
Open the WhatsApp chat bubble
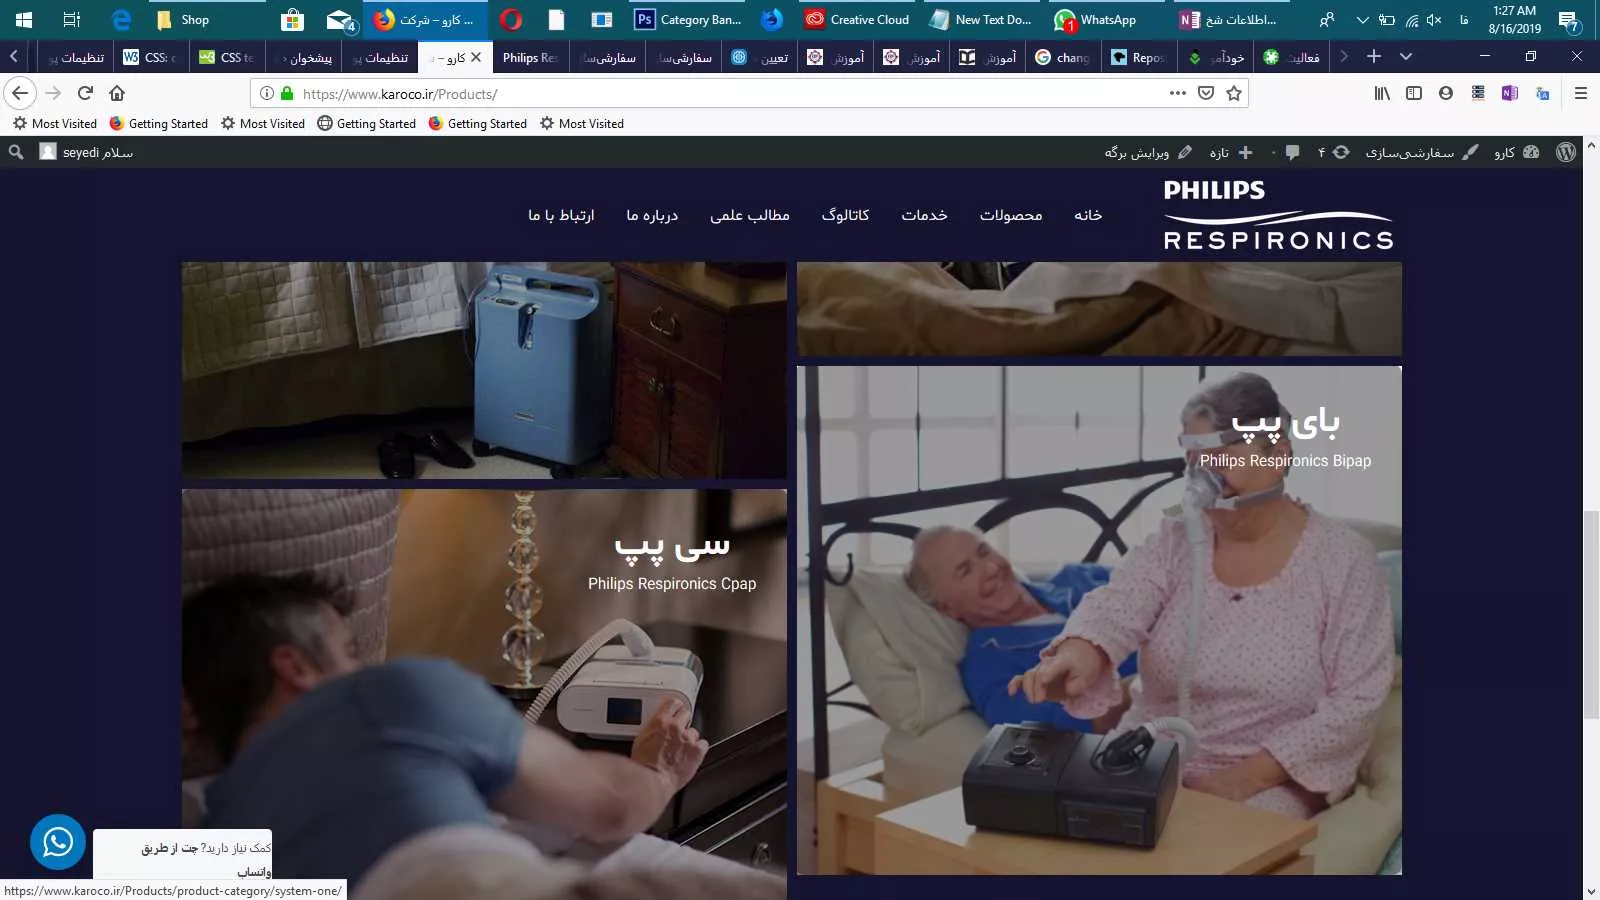coord(58,842)
